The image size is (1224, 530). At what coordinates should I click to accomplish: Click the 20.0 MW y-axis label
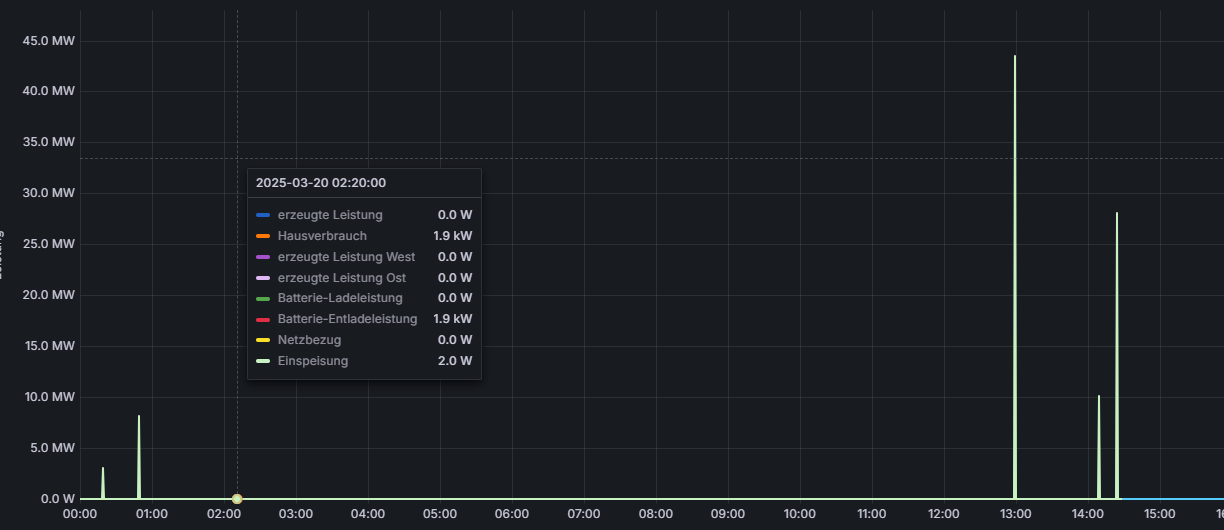49,295
